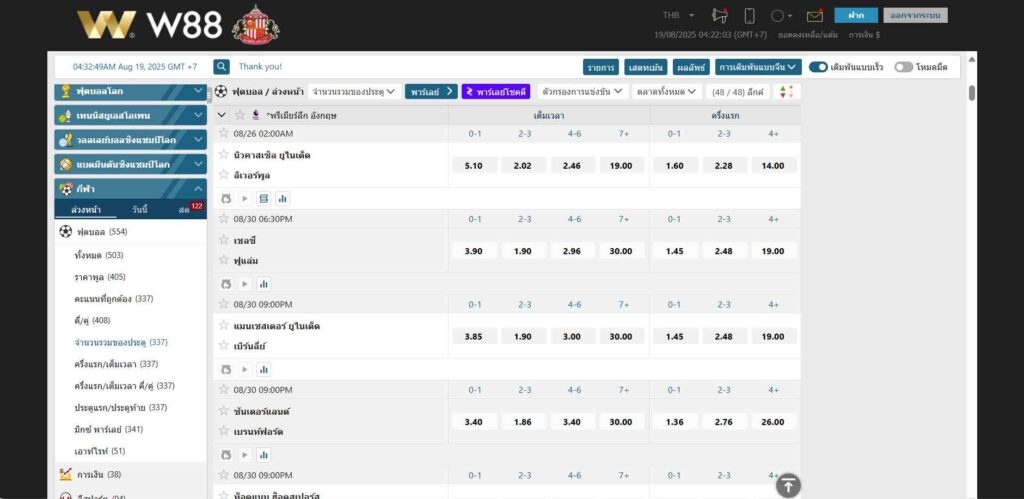The width and height of the screenshot is (1024, 499).
Task: Open the announcements megaphone icon
Action: [720, 16]
